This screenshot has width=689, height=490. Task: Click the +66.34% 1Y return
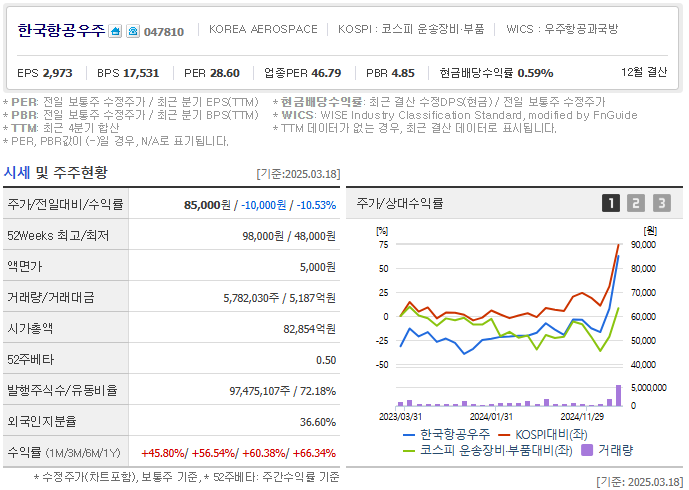(x=314, y=453)
